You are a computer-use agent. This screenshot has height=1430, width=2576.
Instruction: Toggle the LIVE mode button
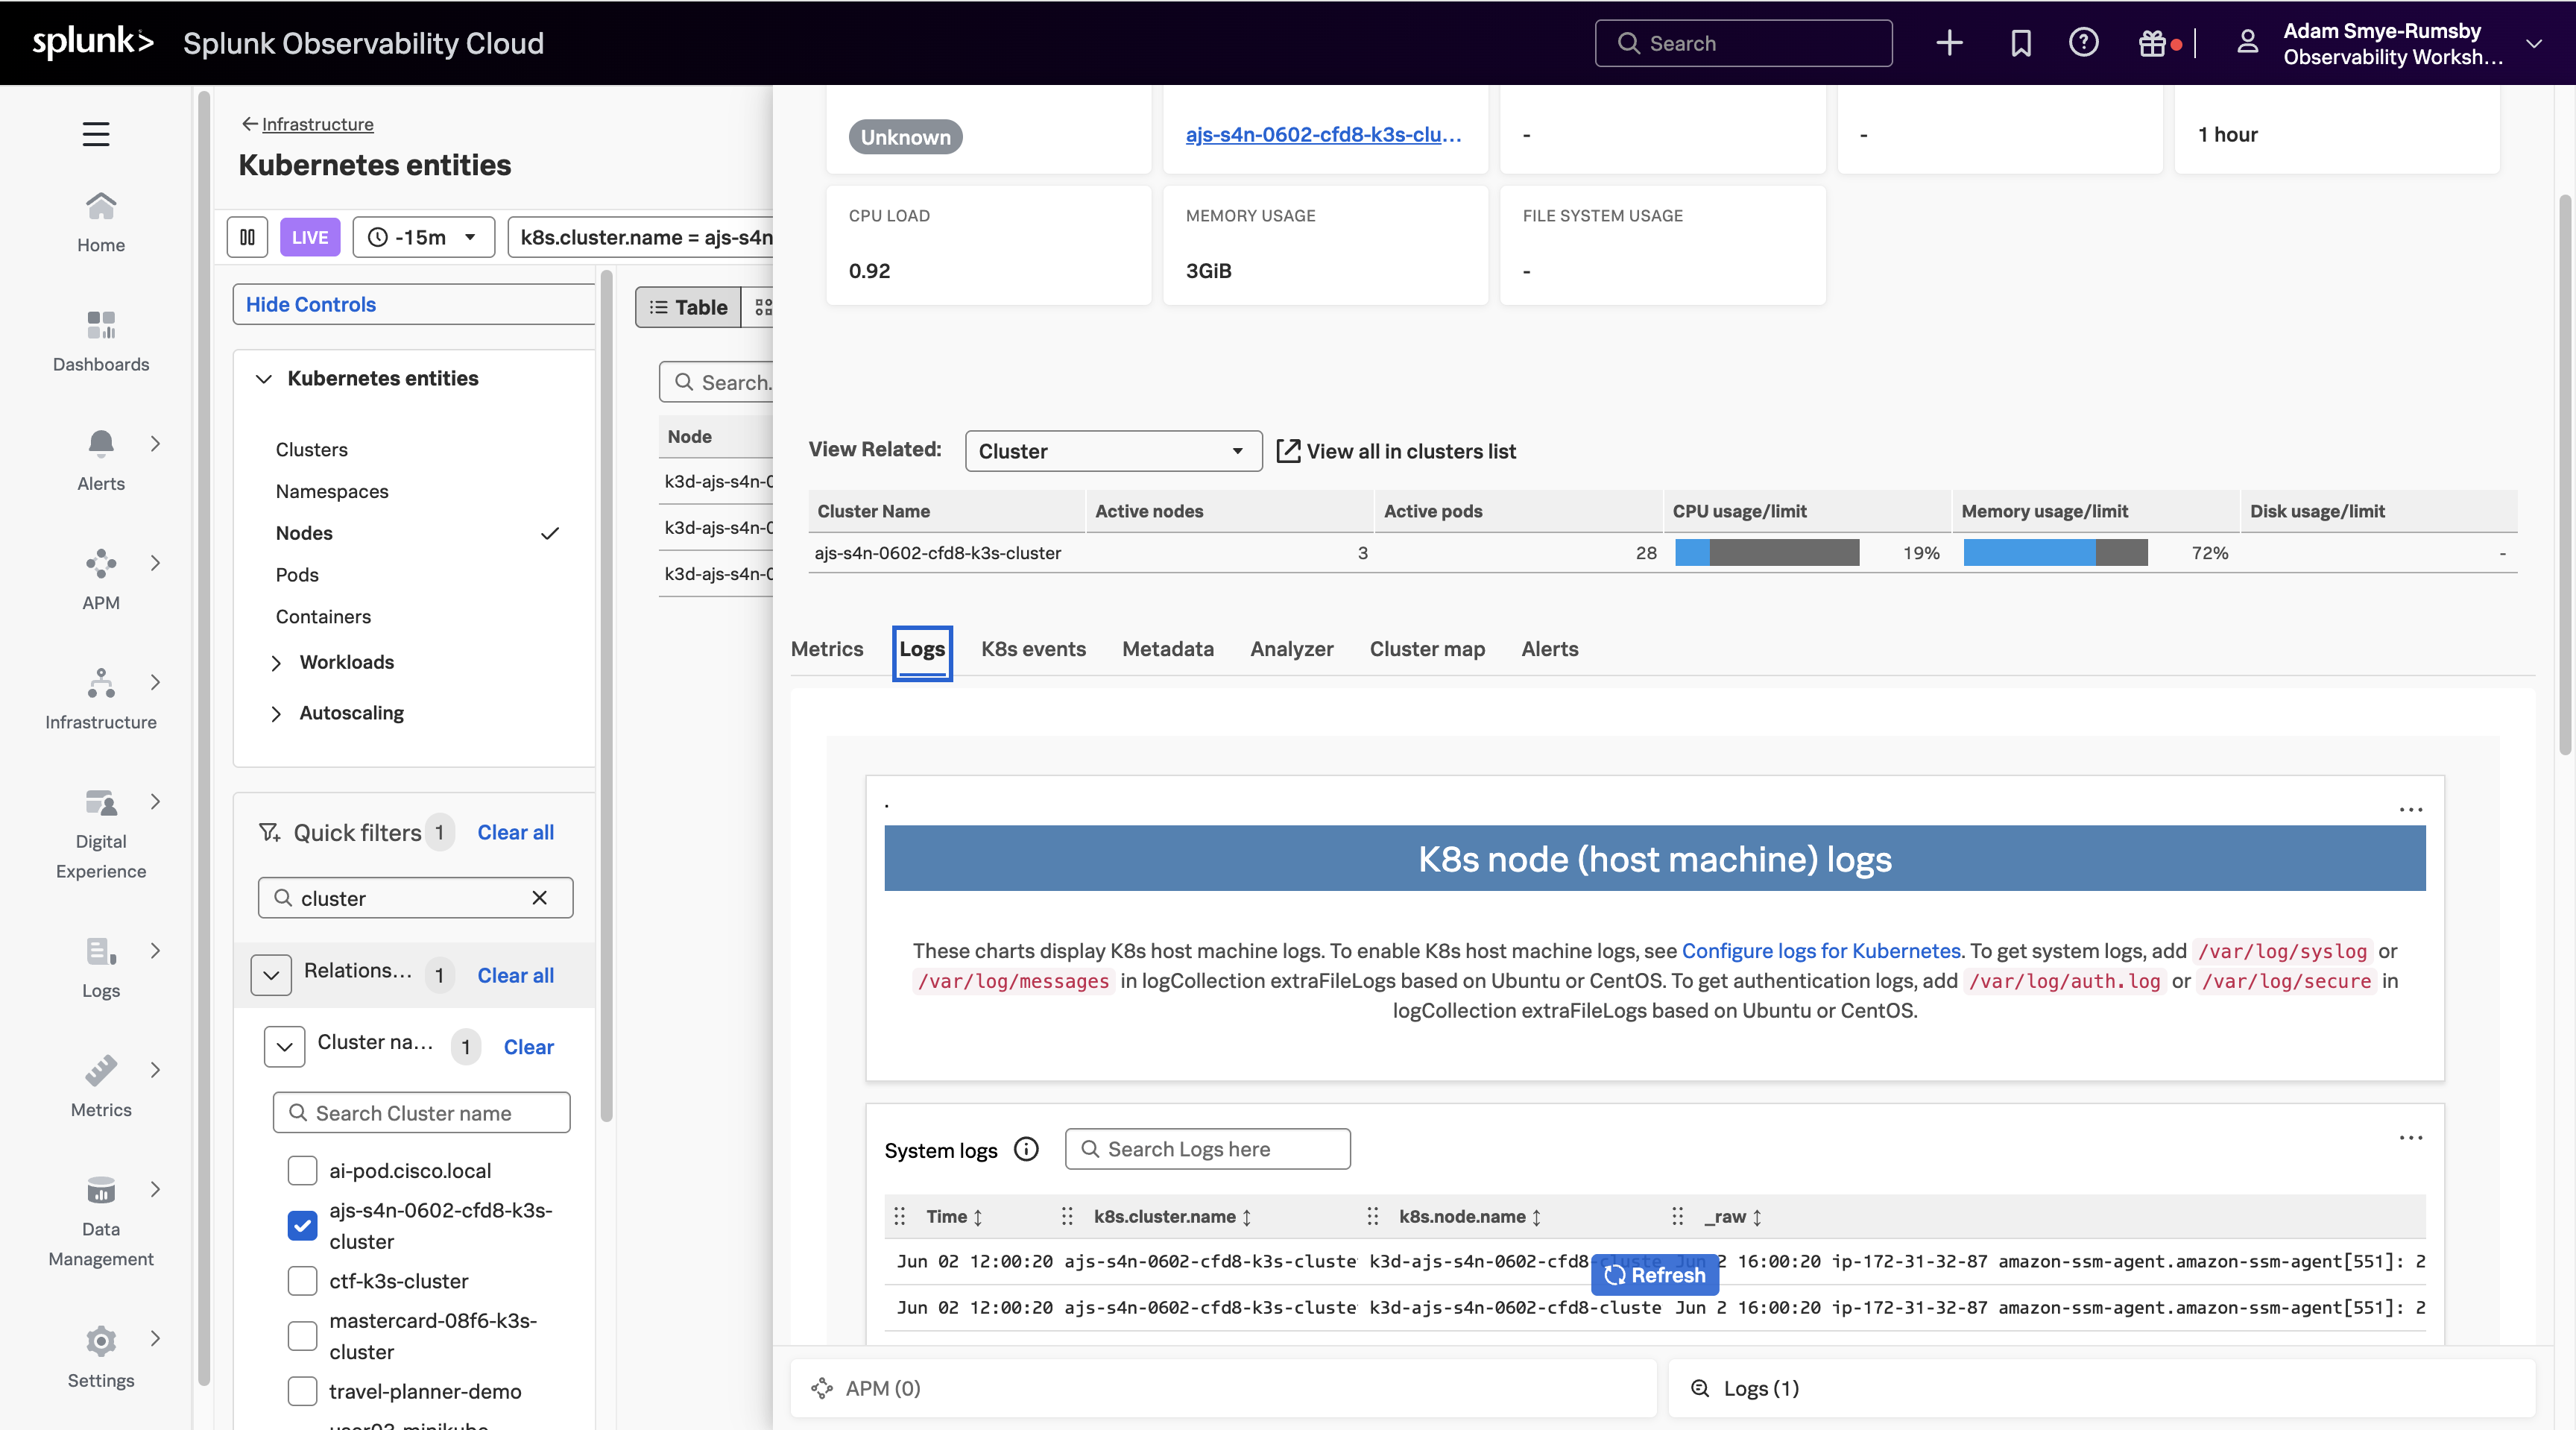(x=310, y=237)
